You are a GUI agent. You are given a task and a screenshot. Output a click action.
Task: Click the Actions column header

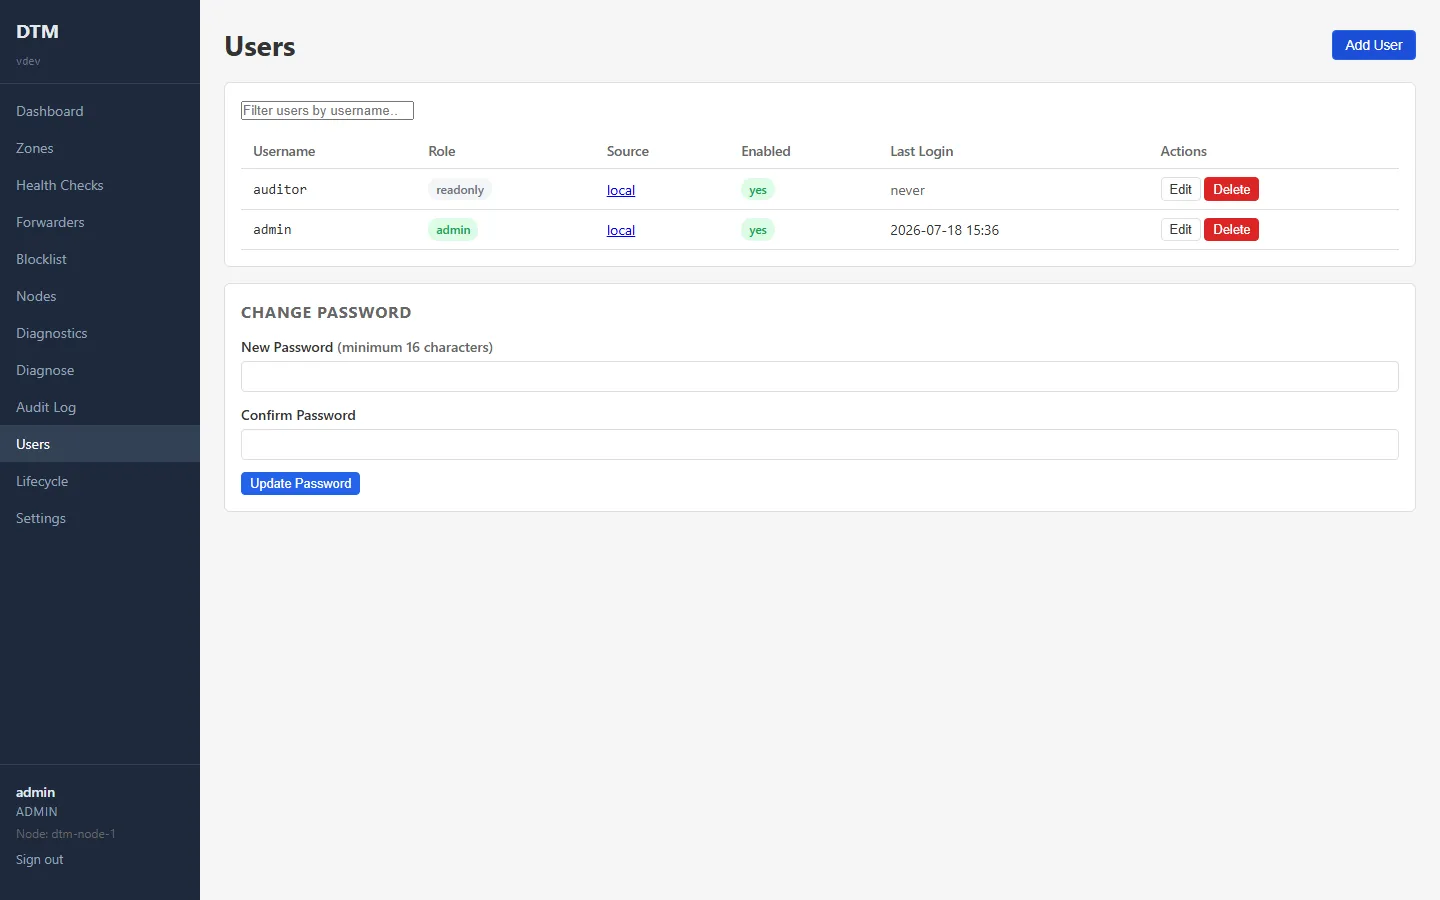pos(1184,151)
